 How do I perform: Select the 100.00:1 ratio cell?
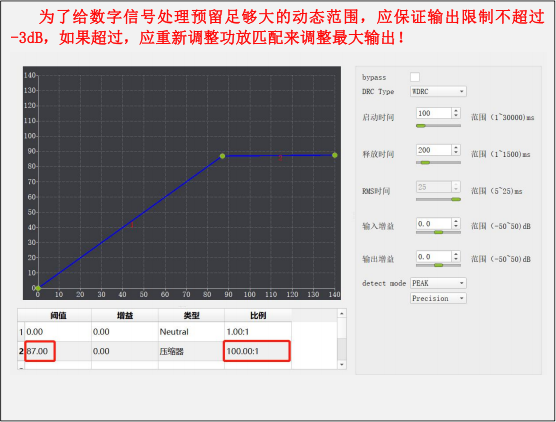(258, 351)
